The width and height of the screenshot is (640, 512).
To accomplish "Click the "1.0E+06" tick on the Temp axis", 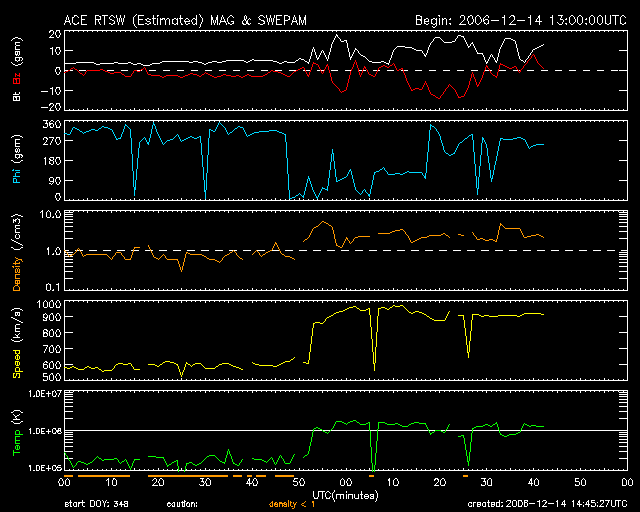I will click(x=45, y=431).
